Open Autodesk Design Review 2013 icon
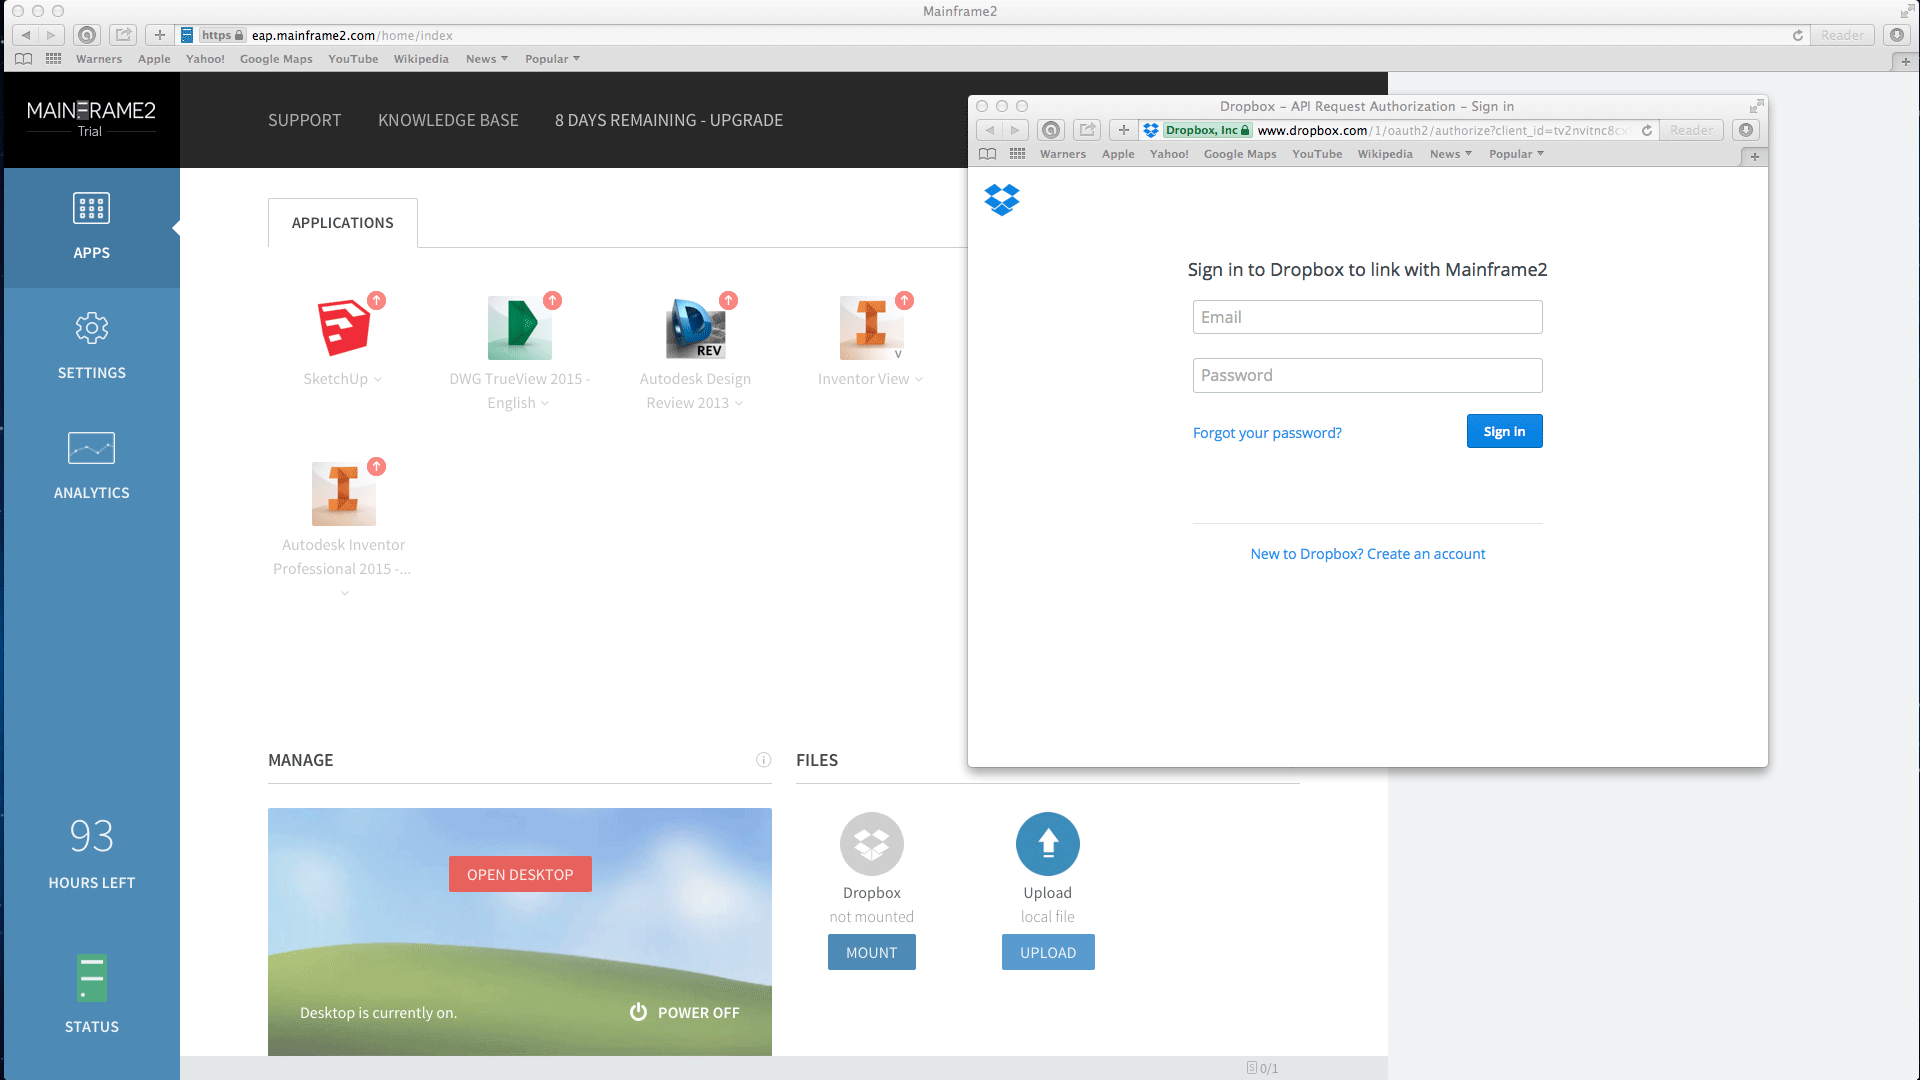 [x=695, y=328]
